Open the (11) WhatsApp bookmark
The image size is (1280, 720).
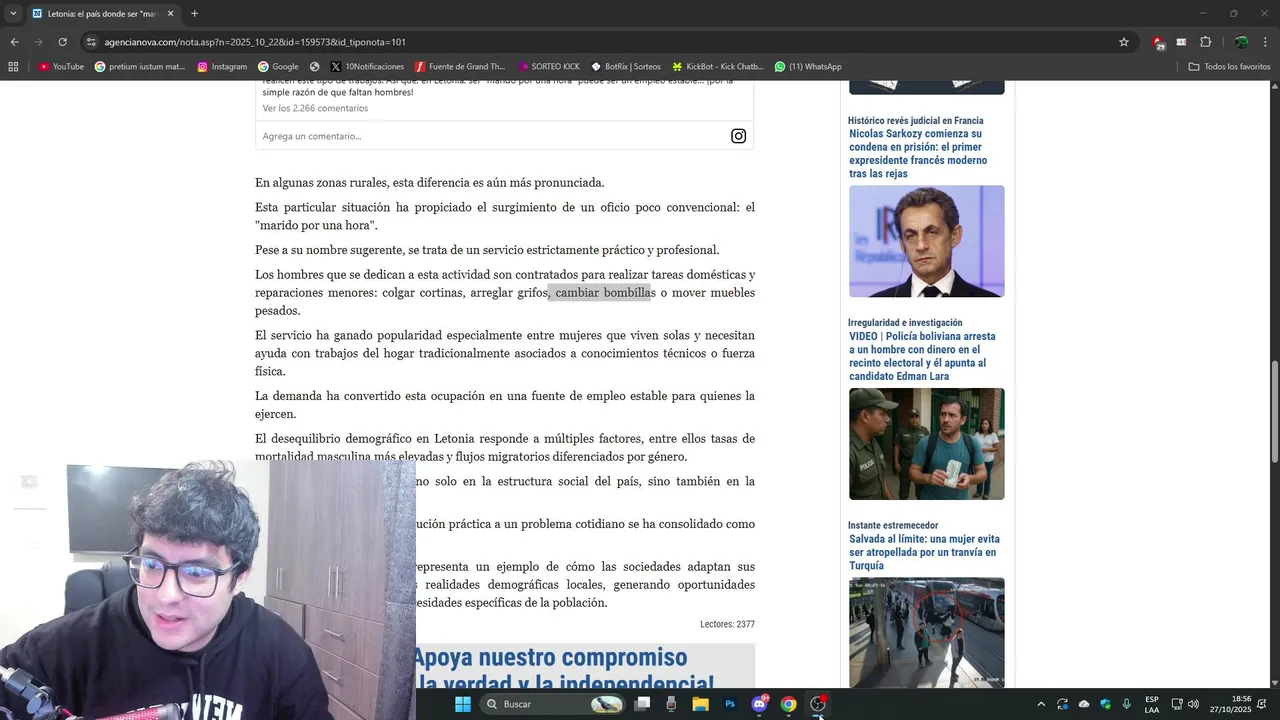808,67
